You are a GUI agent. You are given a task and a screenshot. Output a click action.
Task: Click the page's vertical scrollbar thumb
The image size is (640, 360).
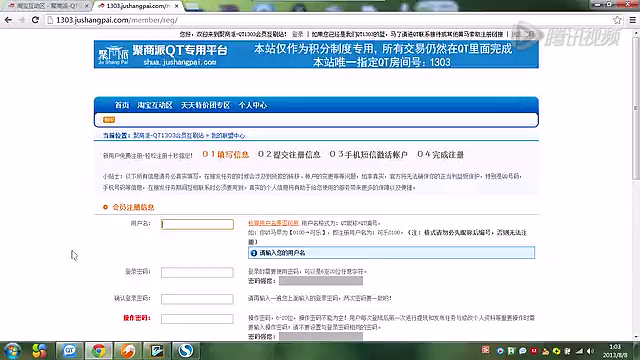(636, 108)
